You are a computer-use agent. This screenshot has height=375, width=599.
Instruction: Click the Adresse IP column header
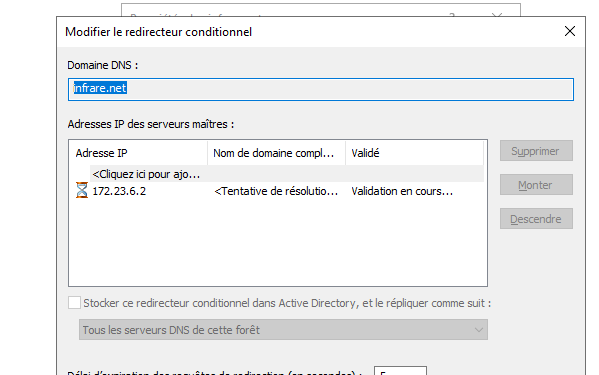(x=138, y=153)
